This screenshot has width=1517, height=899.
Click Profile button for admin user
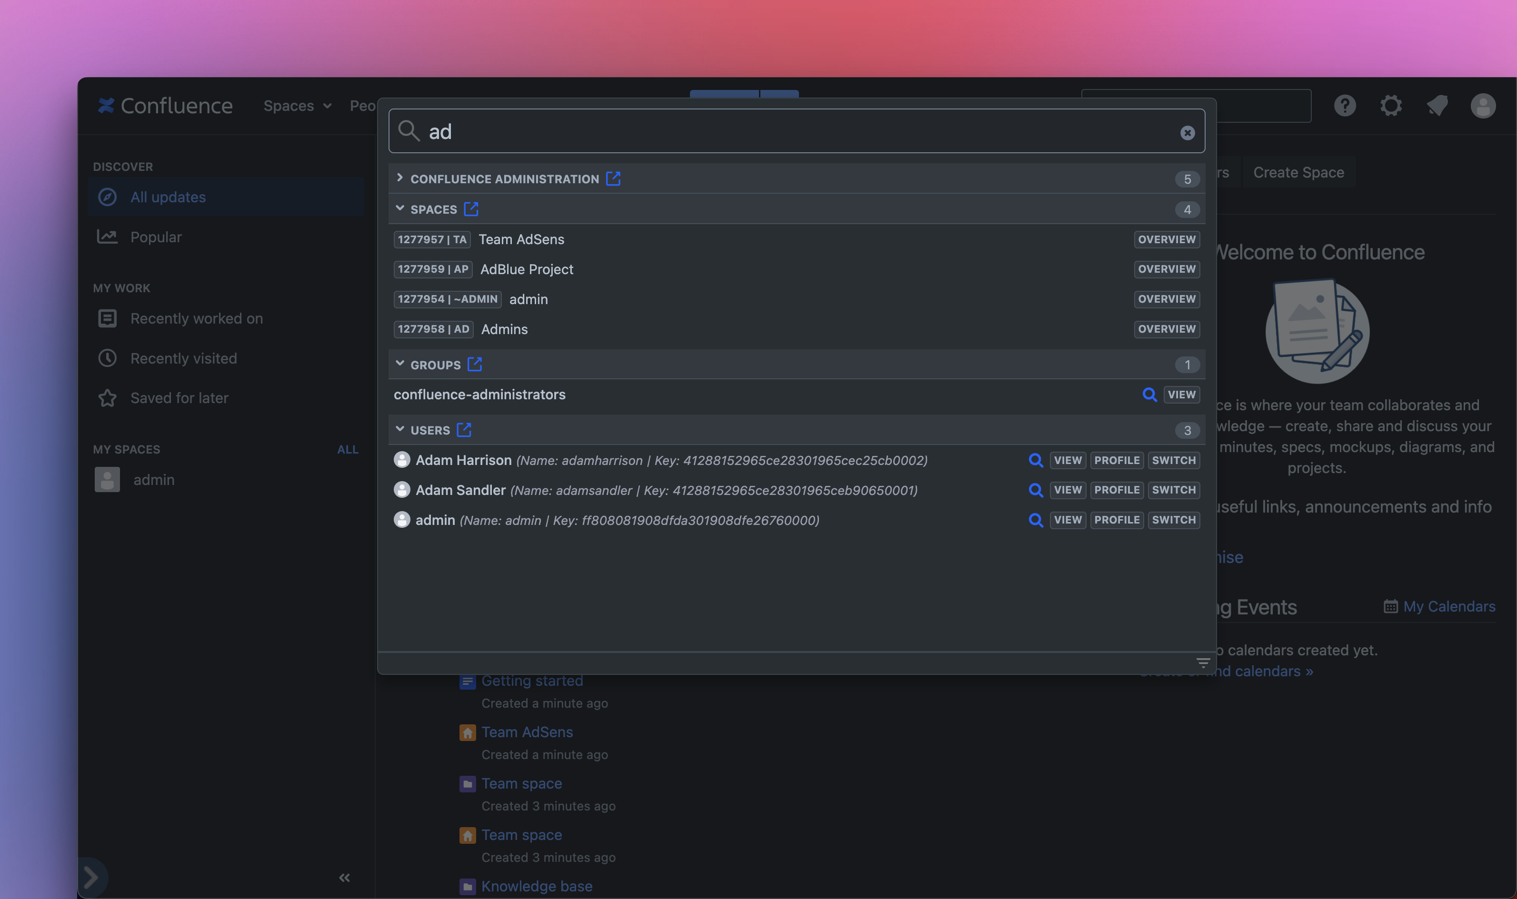click(1116, 520)
